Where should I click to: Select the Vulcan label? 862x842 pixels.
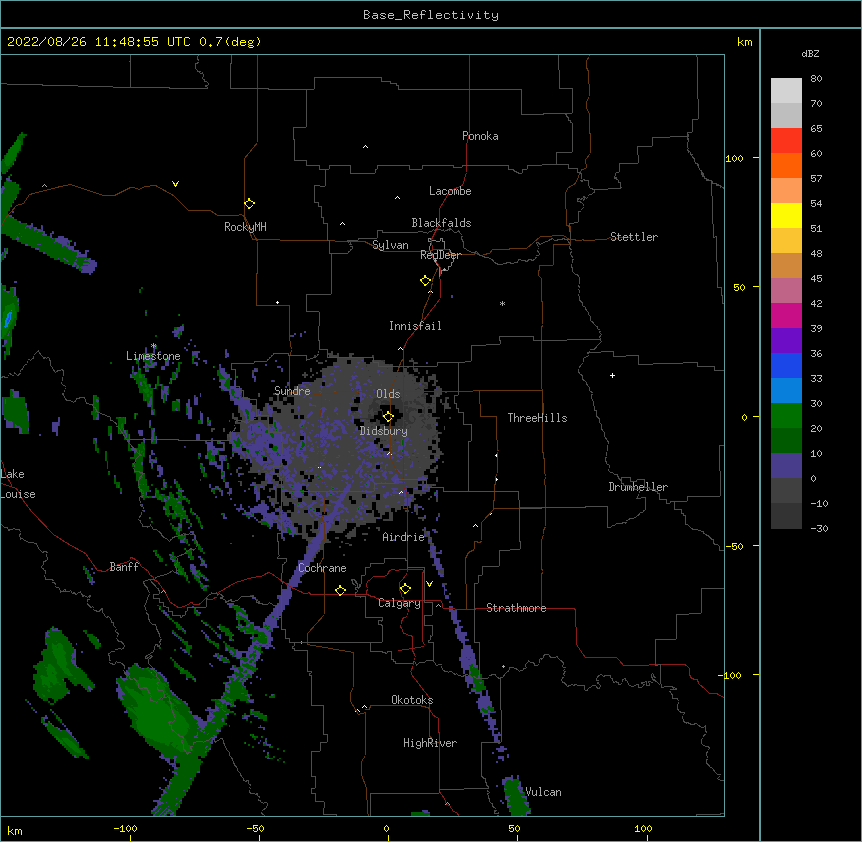click(543, 792)
